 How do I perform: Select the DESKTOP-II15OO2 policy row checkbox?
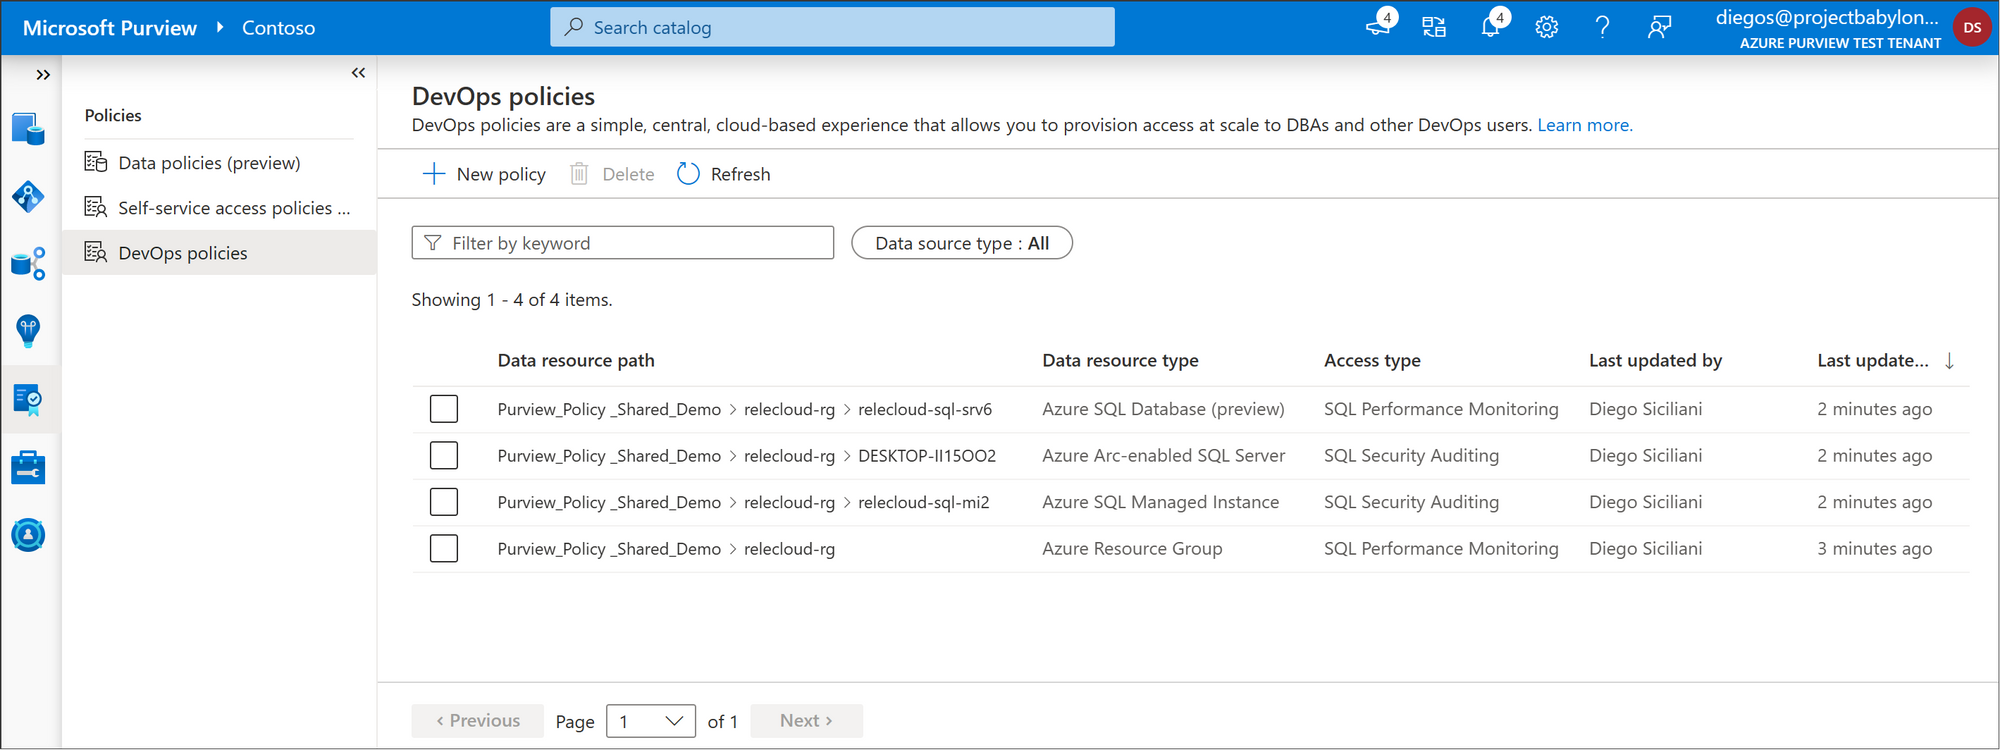click(444, 456)
